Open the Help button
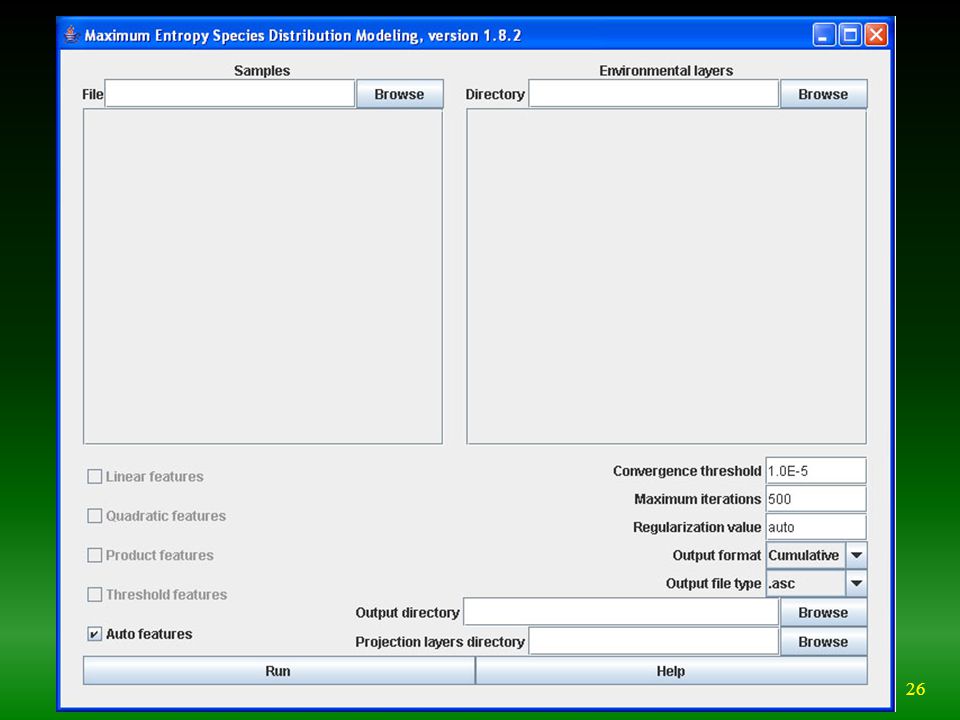The image size is (960, 720). 671,671
